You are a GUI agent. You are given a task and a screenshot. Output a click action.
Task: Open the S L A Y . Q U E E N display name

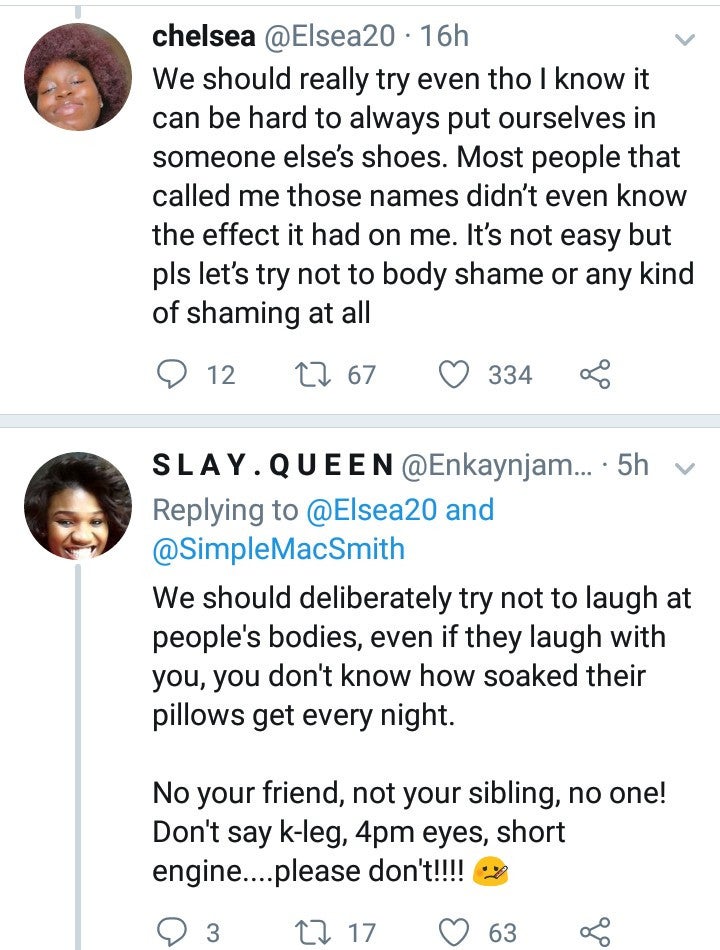coord(271,465)
